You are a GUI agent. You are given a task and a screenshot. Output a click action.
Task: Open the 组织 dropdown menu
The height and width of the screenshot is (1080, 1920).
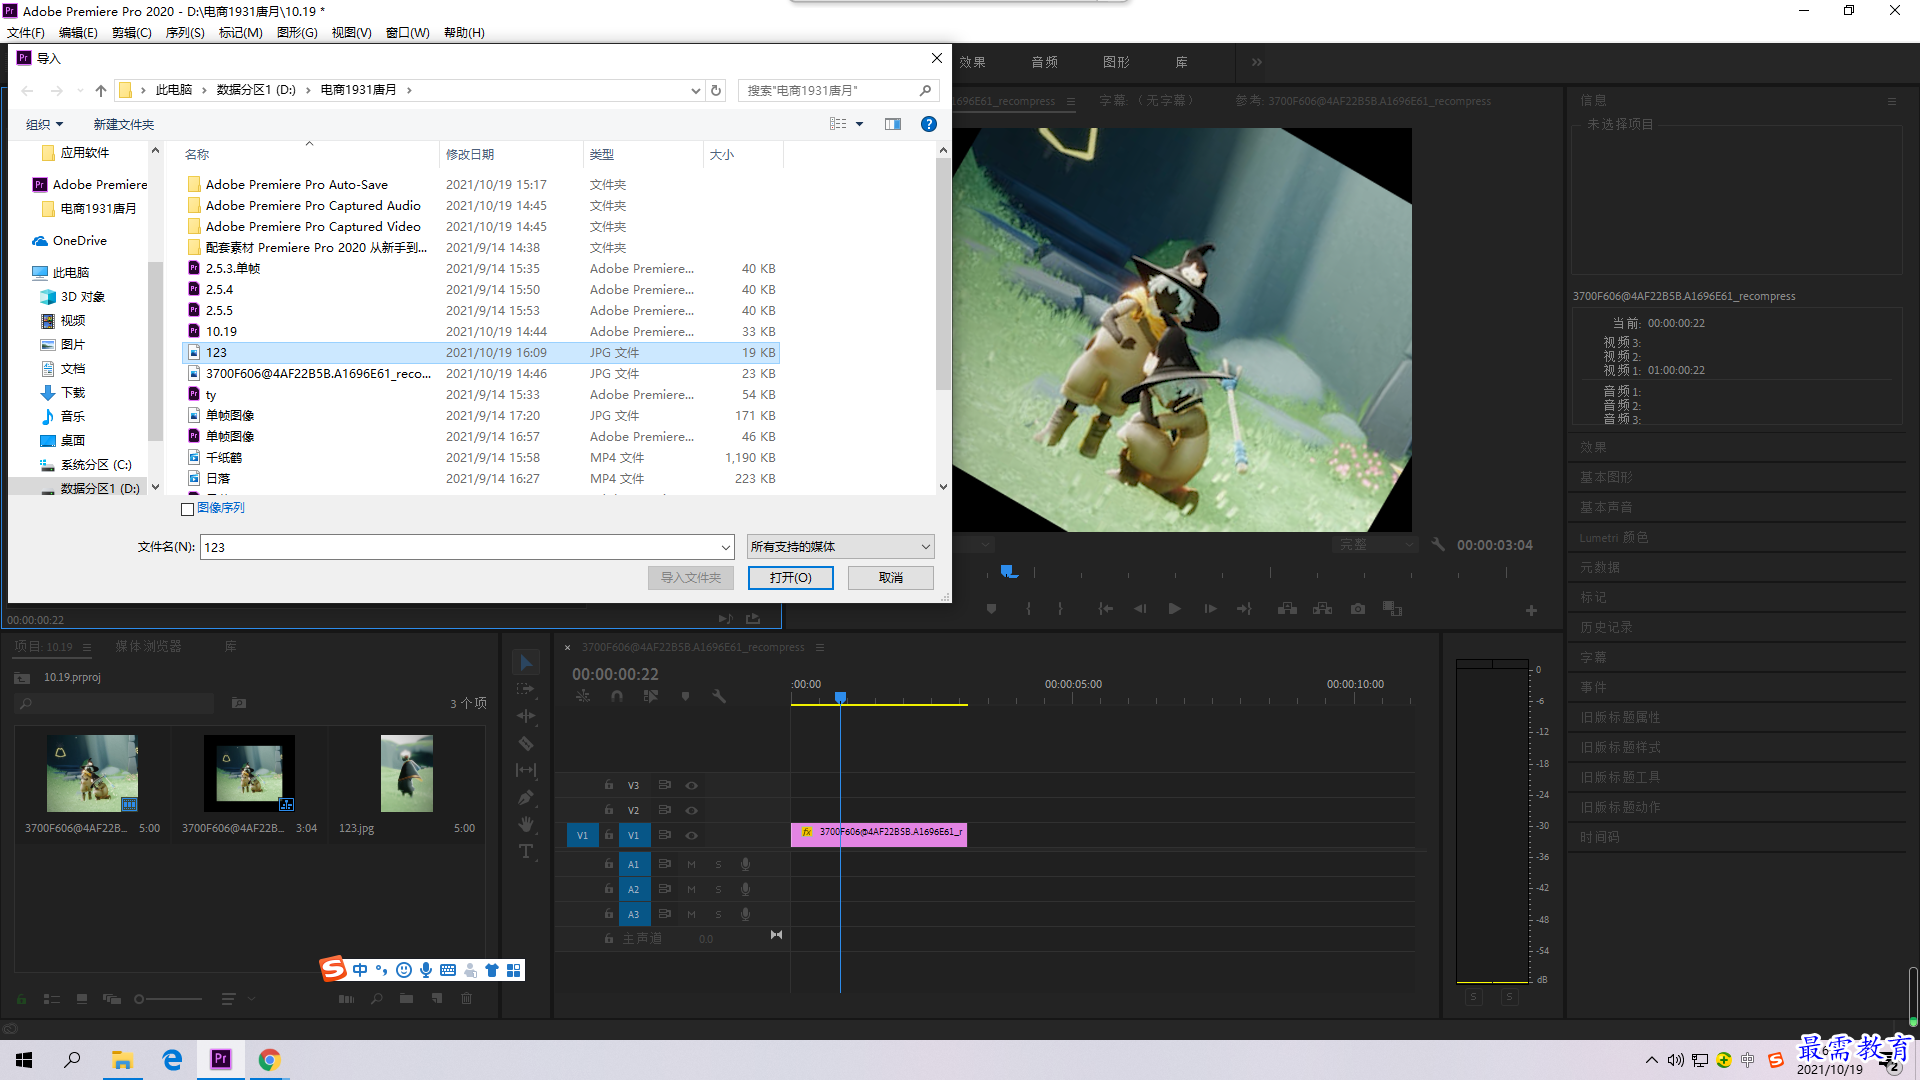pos(44,124)
